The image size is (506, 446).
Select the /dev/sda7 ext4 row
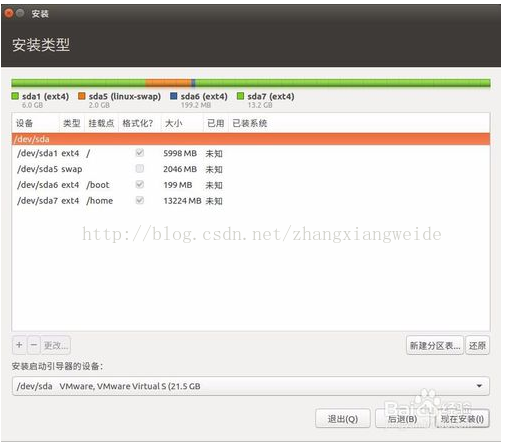pos(251,201)
